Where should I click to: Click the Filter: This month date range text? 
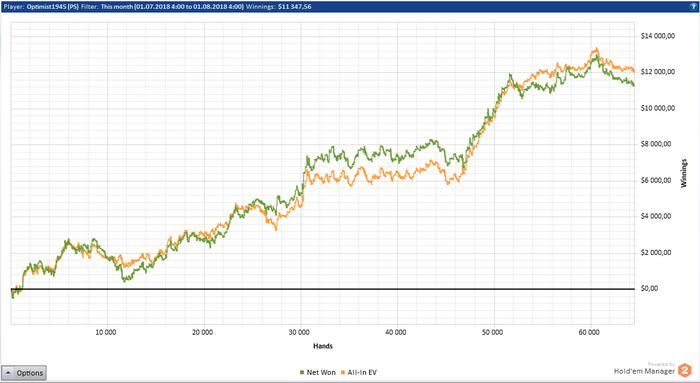click(162, 7)
